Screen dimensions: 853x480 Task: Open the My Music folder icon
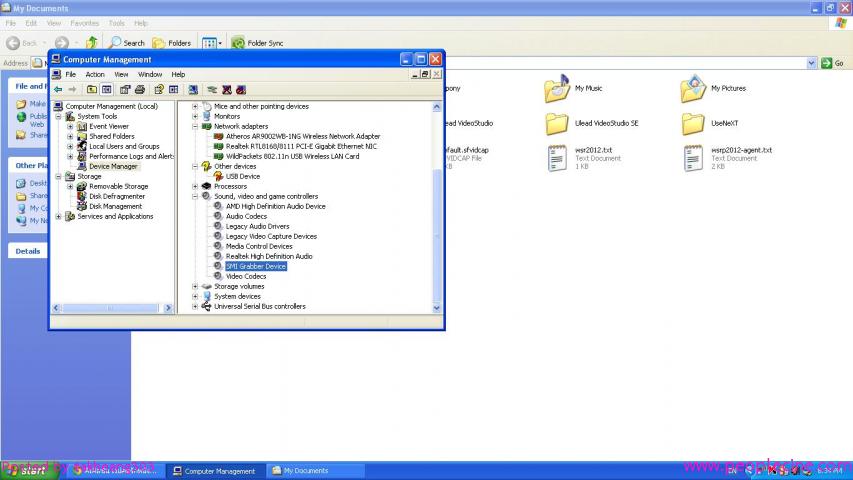pos(557,89)
